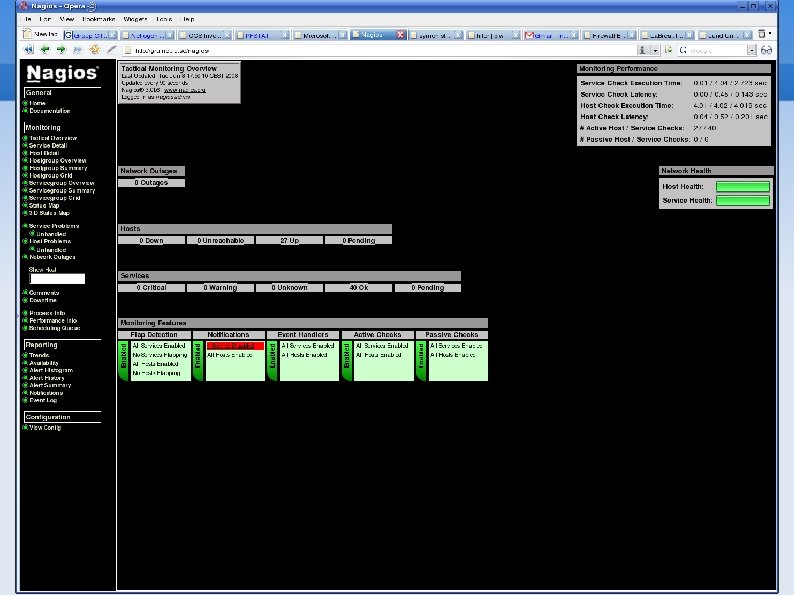Go forward using the green forward arrow
The height and width of the screenshot is (595, 794).
(x=61, y=50)
